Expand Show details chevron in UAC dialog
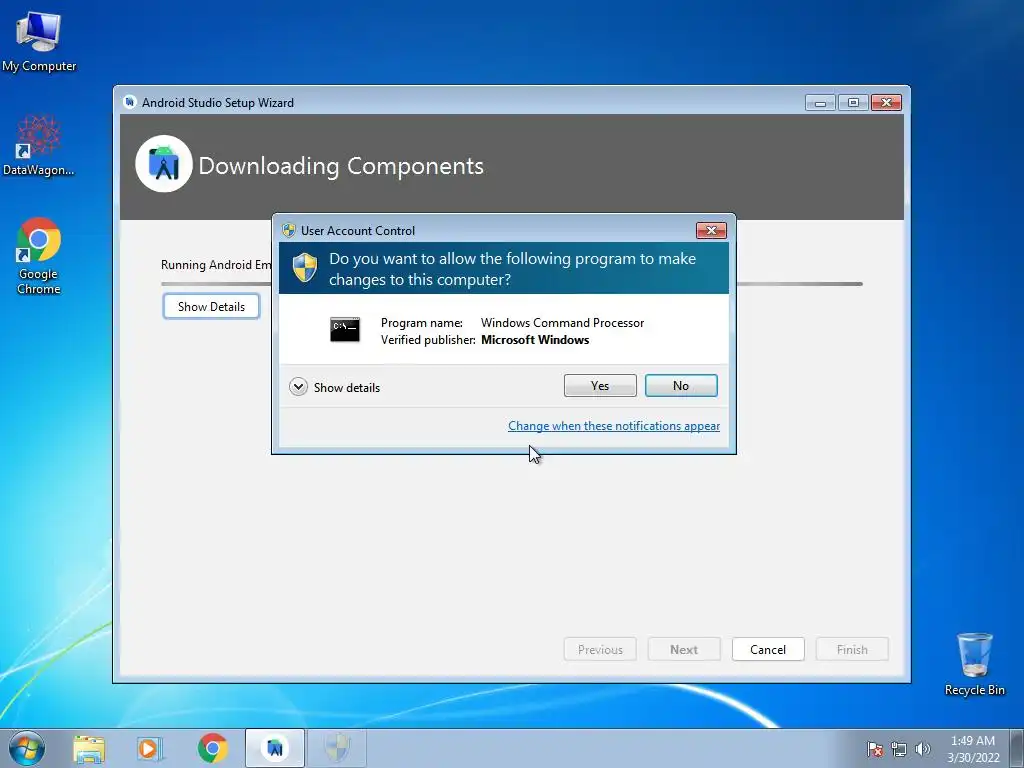Image resolution: width=1024 pixels, height=768 pixels. pos(298,387)
